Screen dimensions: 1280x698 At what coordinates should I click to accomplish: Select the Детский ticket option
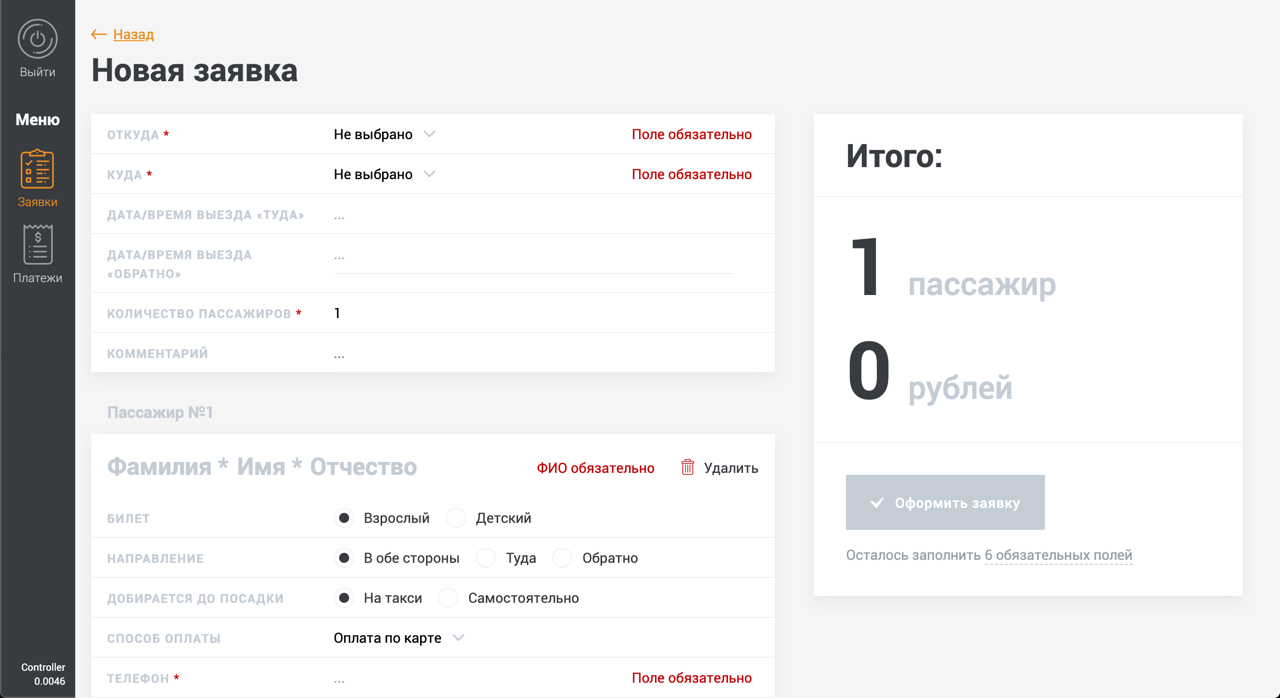tap(456, 518)
